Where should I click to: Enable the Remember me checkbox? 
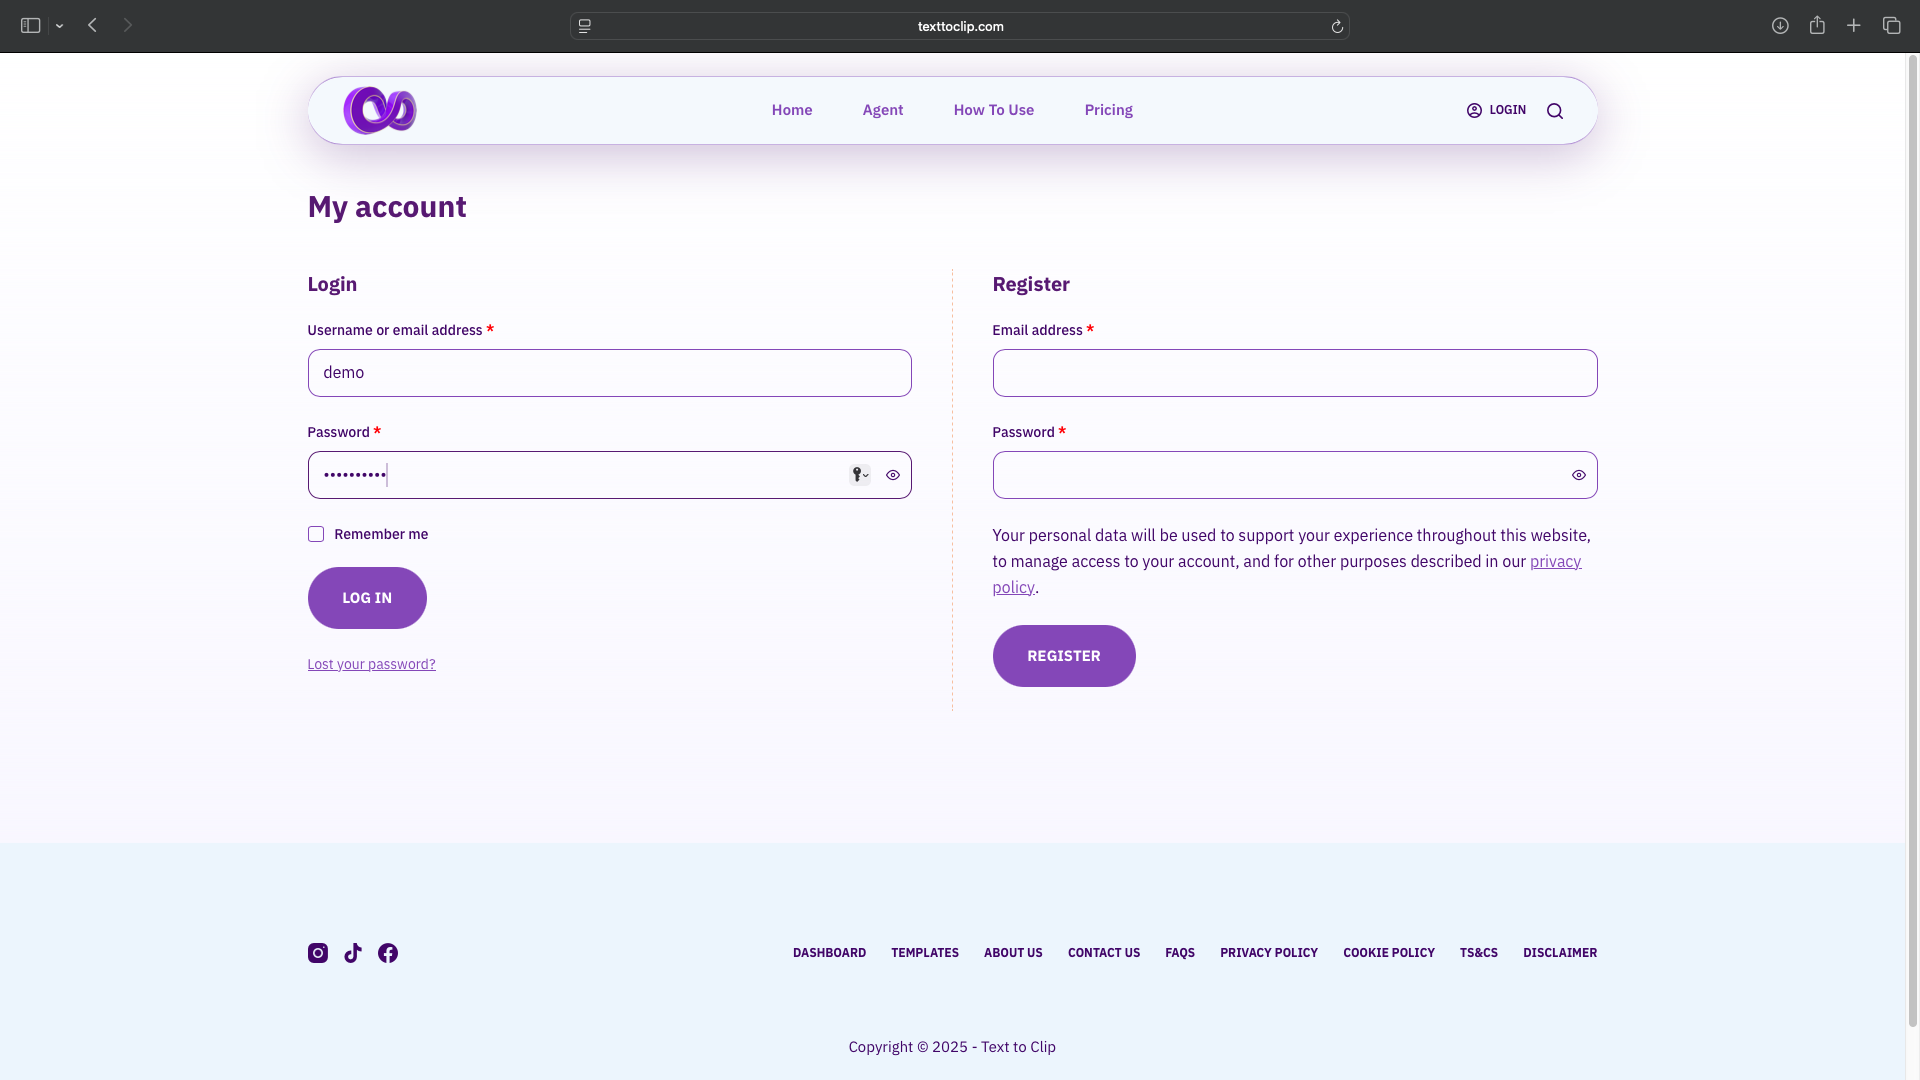tap(316, 534)
